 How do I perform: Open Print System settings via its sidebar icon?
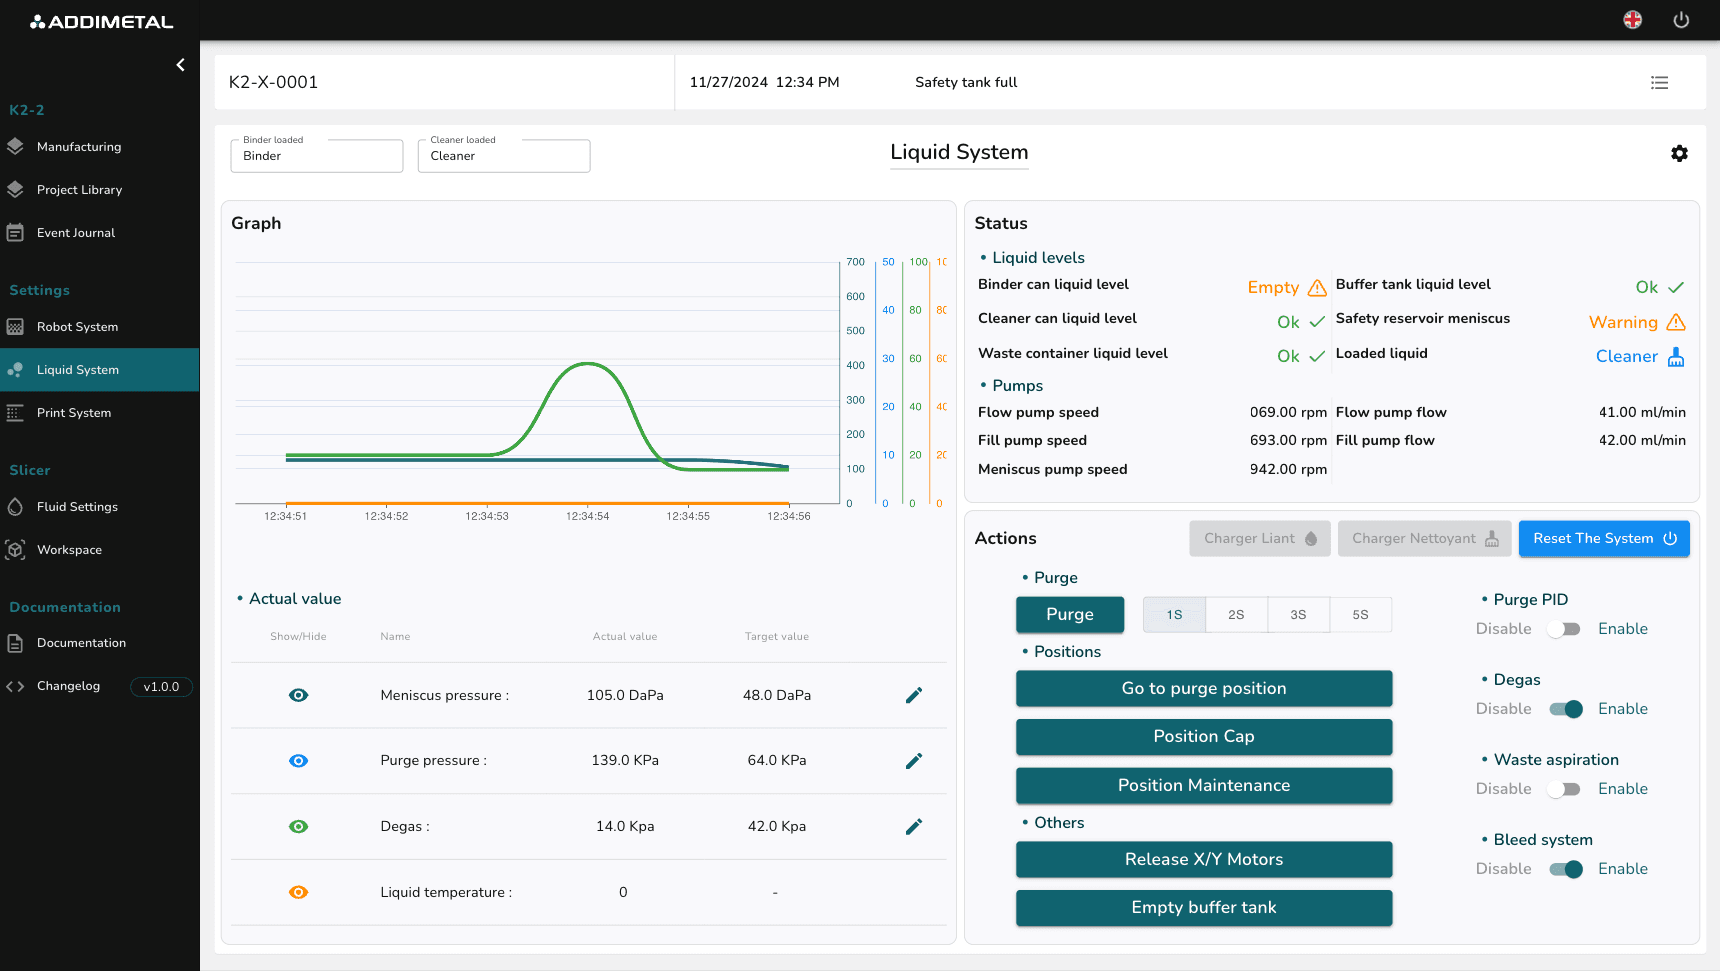(16, 412)
